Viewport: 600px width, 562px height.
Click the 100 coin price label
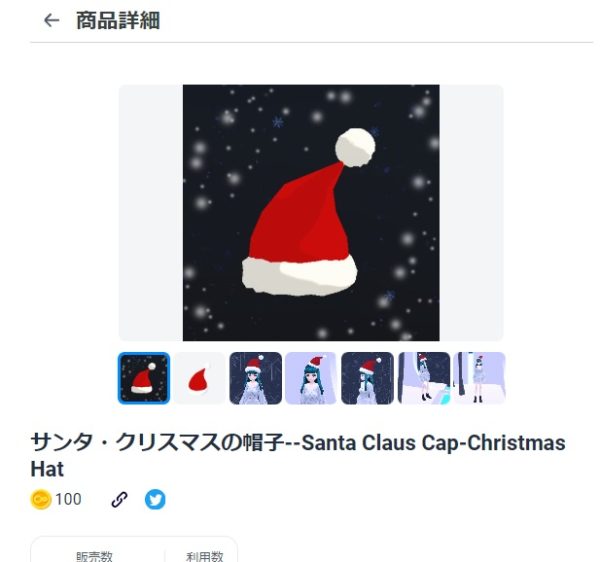tap(68, 500)
